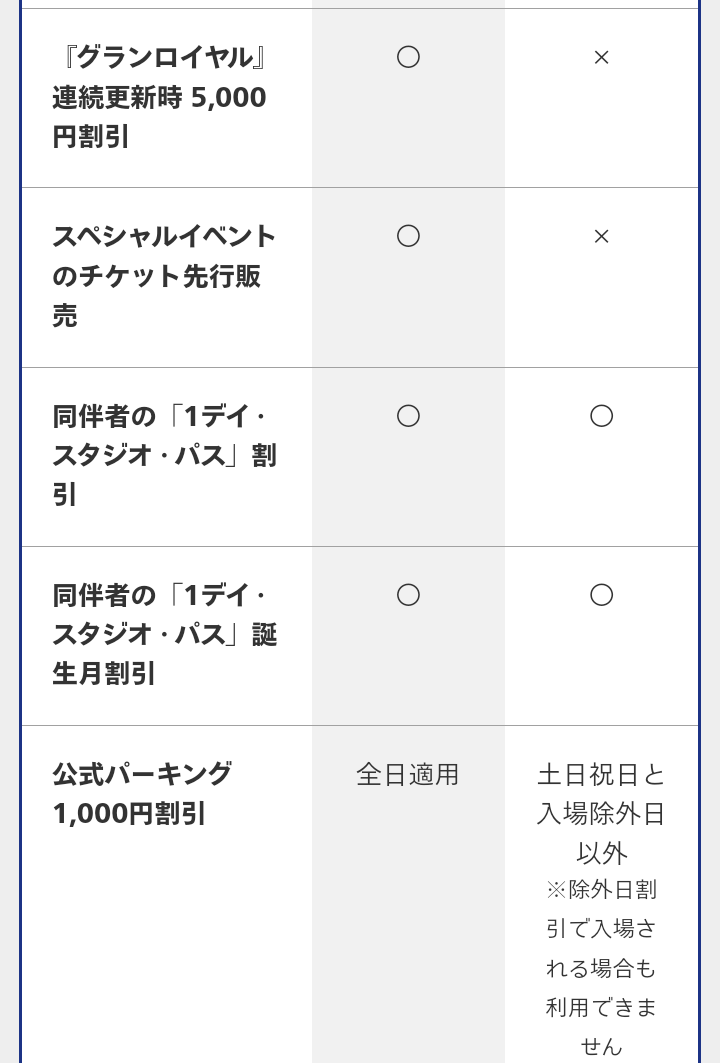Click the 全日適用 cell text
Screen dimensions: 720x1063
point(408,775)
